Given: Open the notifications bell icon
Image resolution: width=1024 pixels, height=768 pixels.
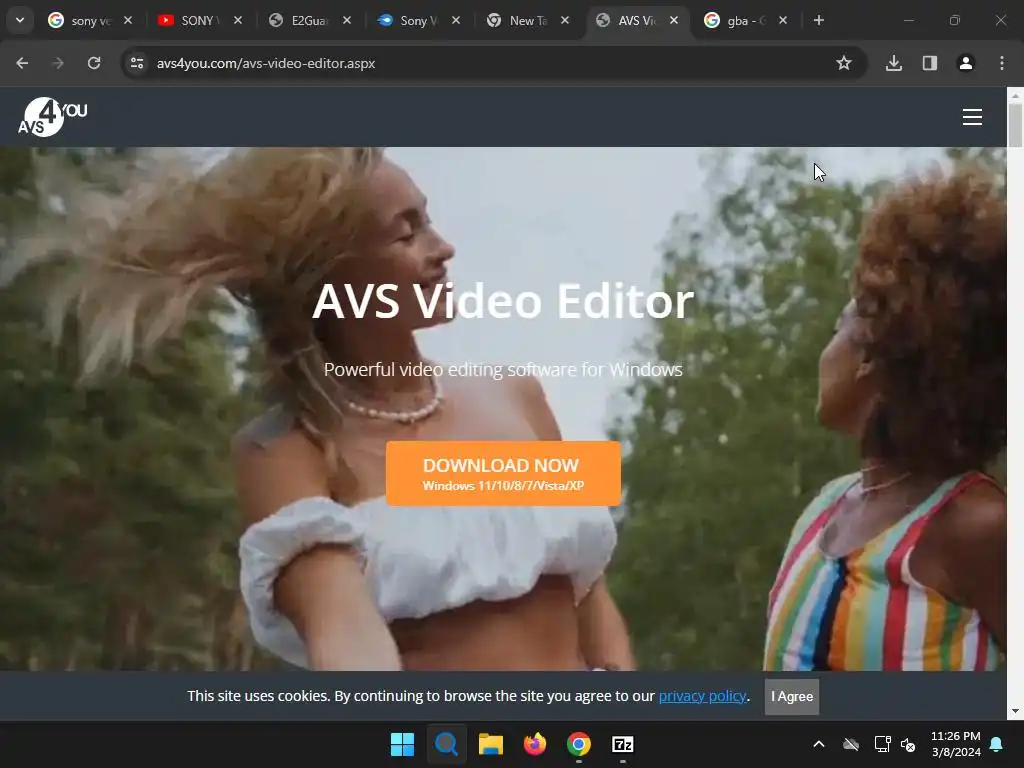Looking at the screenshot, I should pos(997,744).
